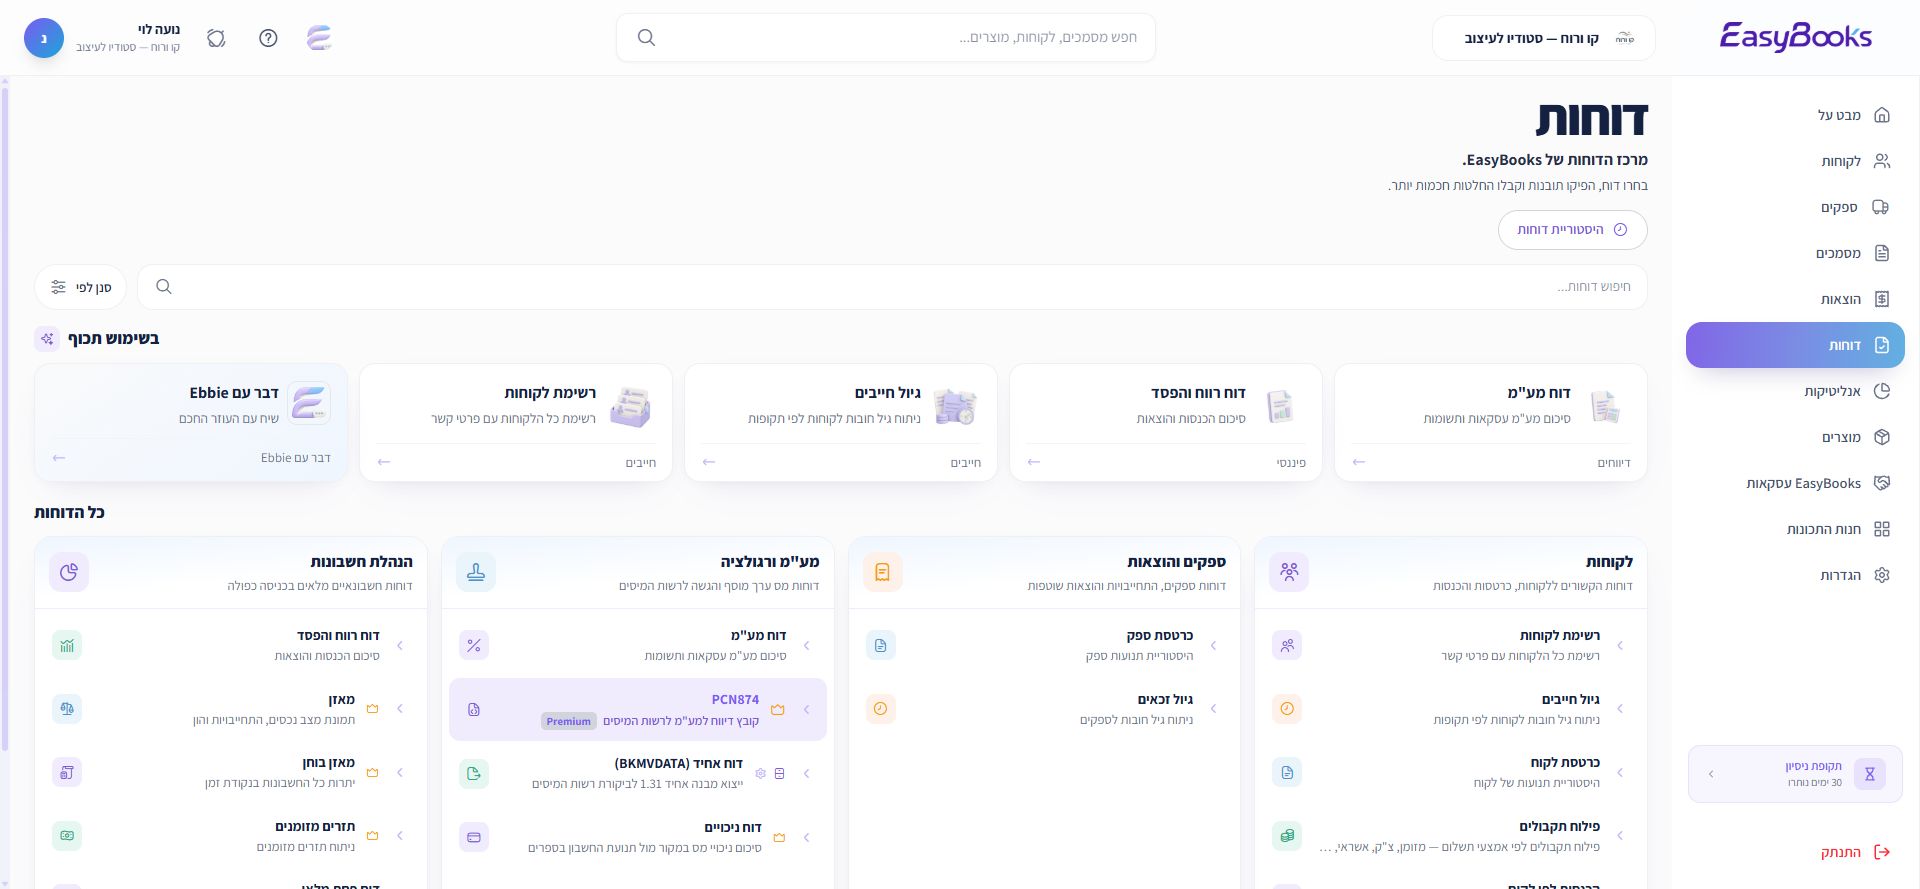Image resolution: width=1920 pixels, height=889 pixels.
Task: Click the export icon of דוח אחיד BKMVDATA
Action: 474,773
